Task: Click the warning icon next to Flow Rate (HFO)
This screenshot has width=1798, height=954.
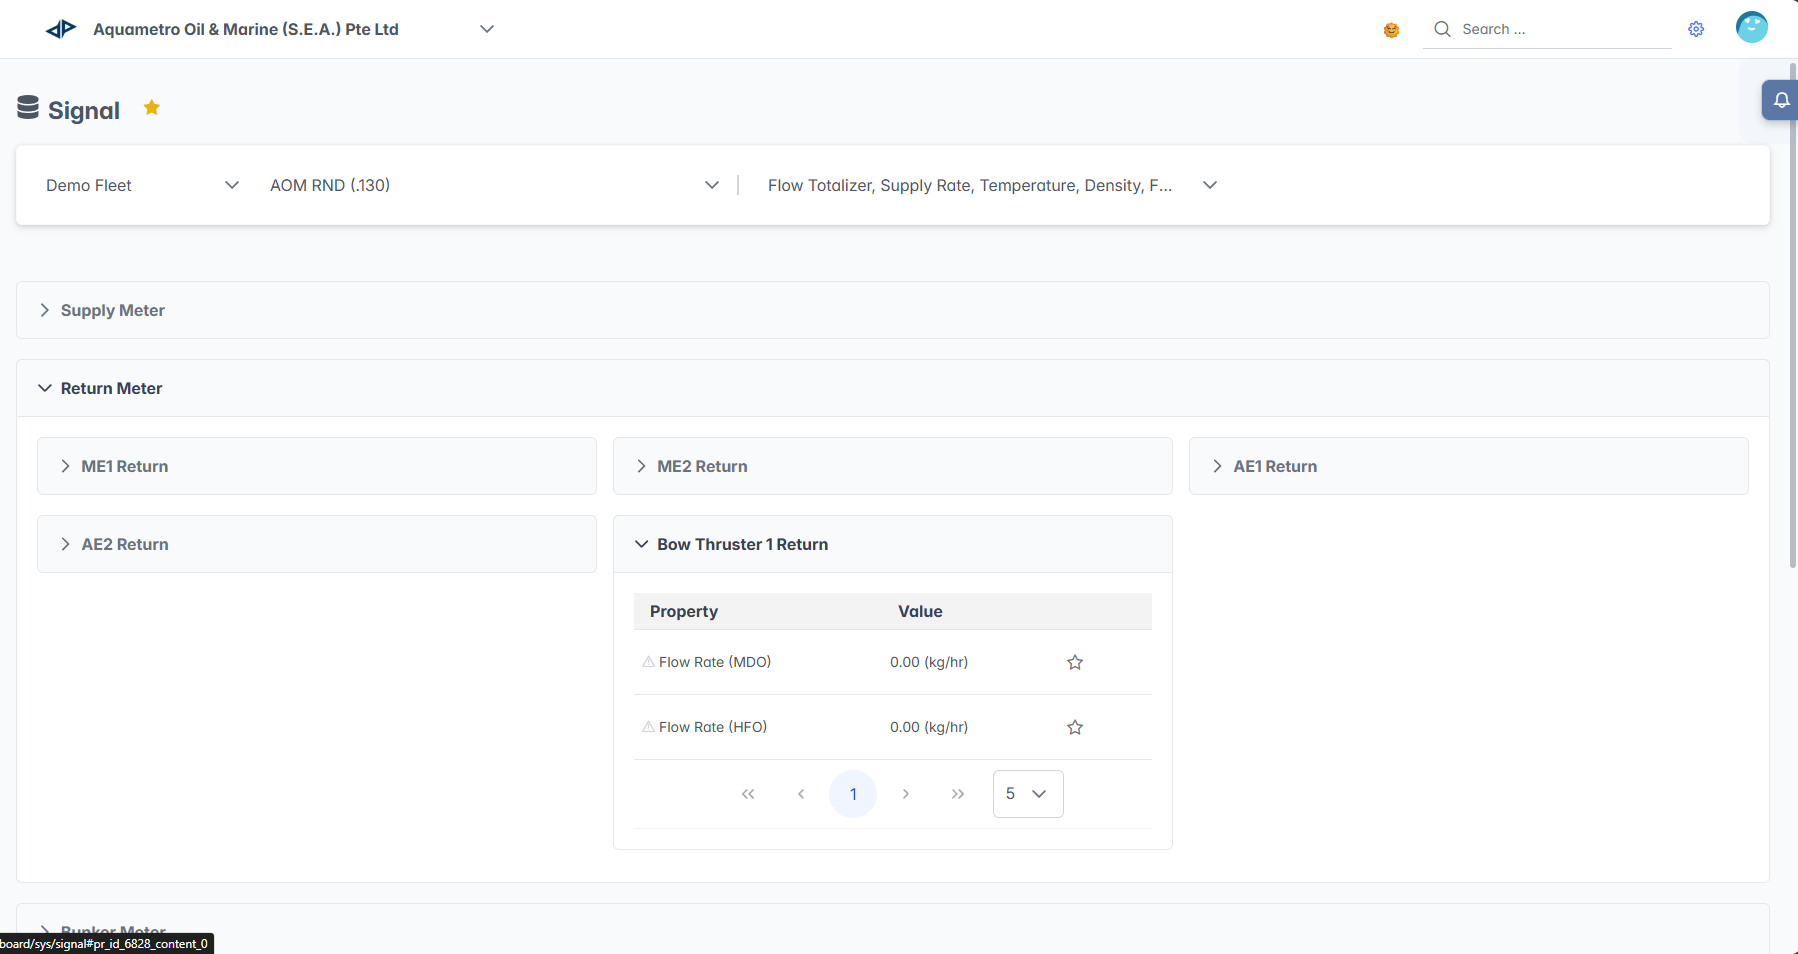Action: [x=648, y=727]
